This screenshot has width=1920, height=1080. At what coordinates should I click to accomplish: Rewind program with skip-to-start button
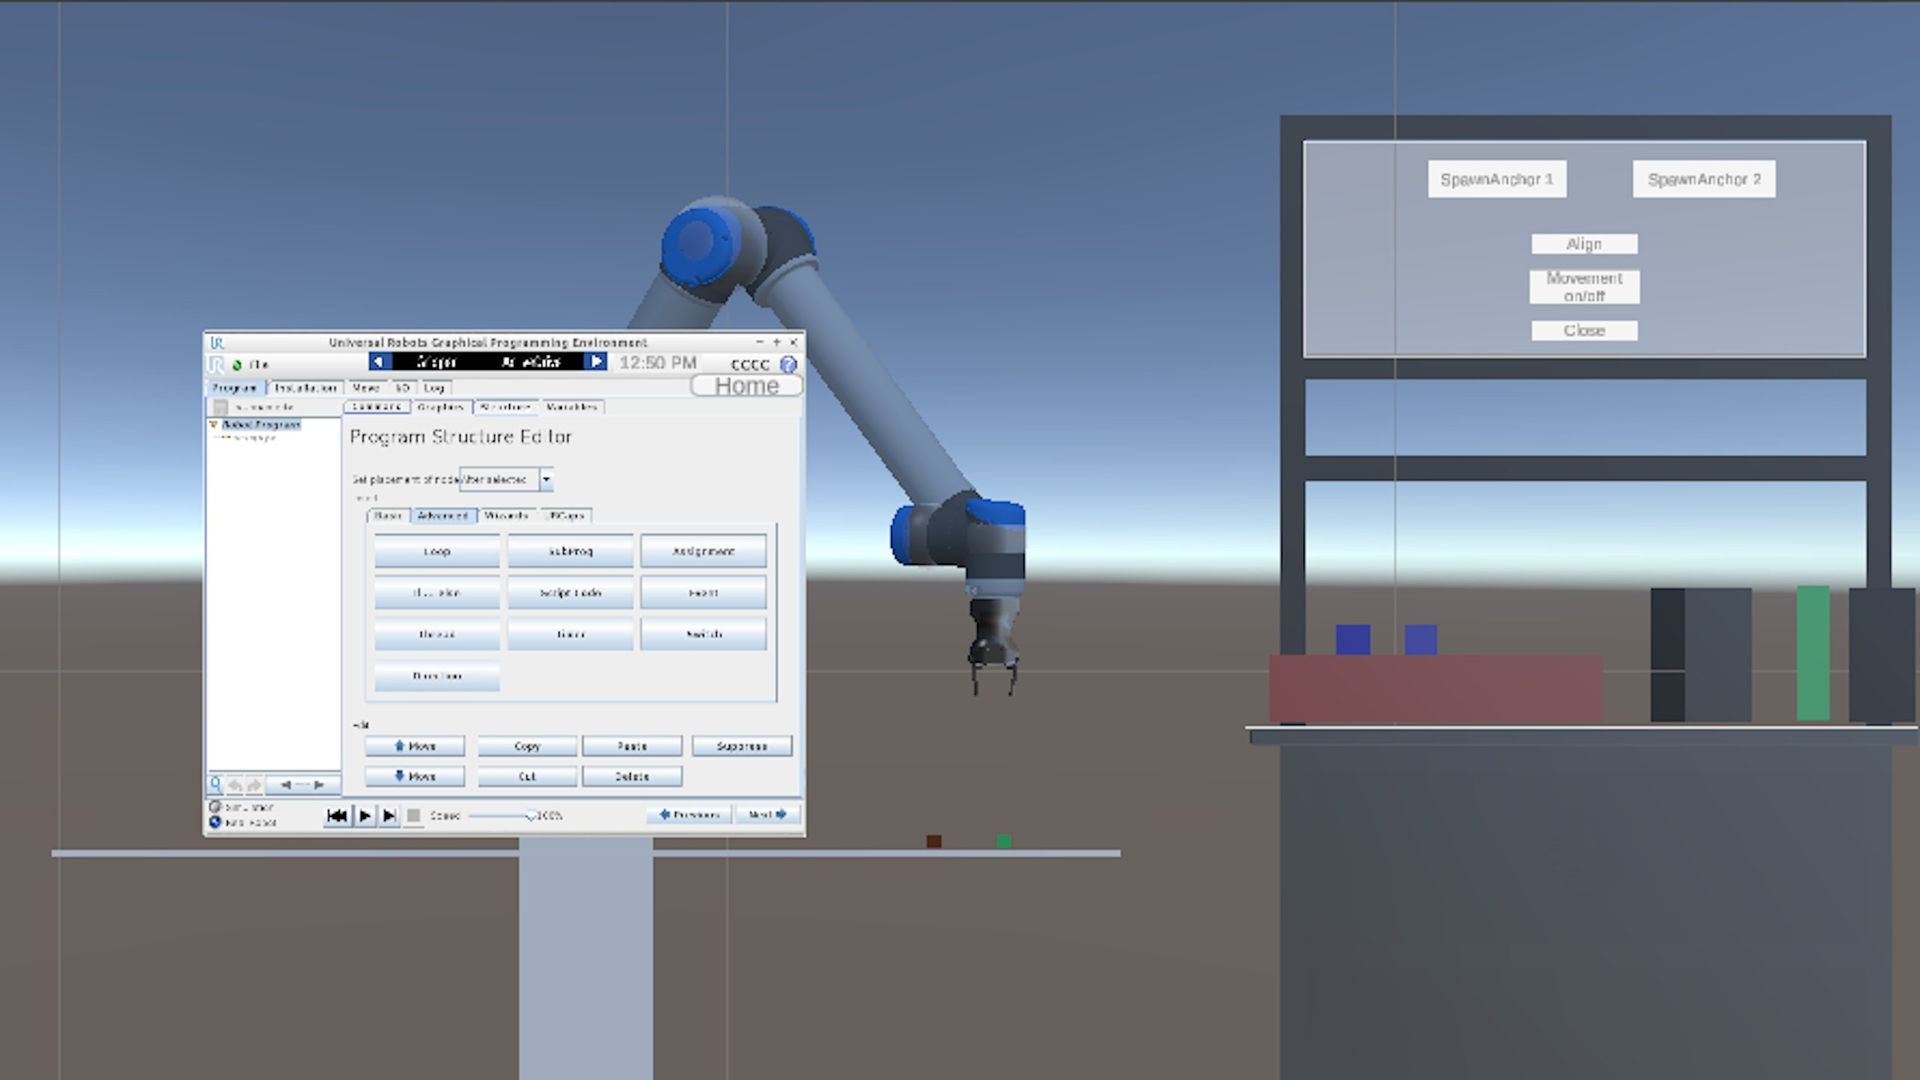click(337, 816)
